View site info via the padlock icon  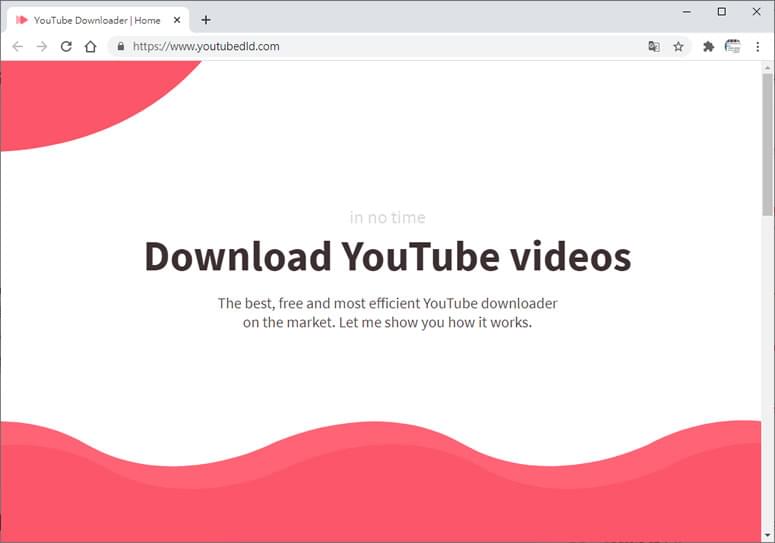[x=121, y=46]
